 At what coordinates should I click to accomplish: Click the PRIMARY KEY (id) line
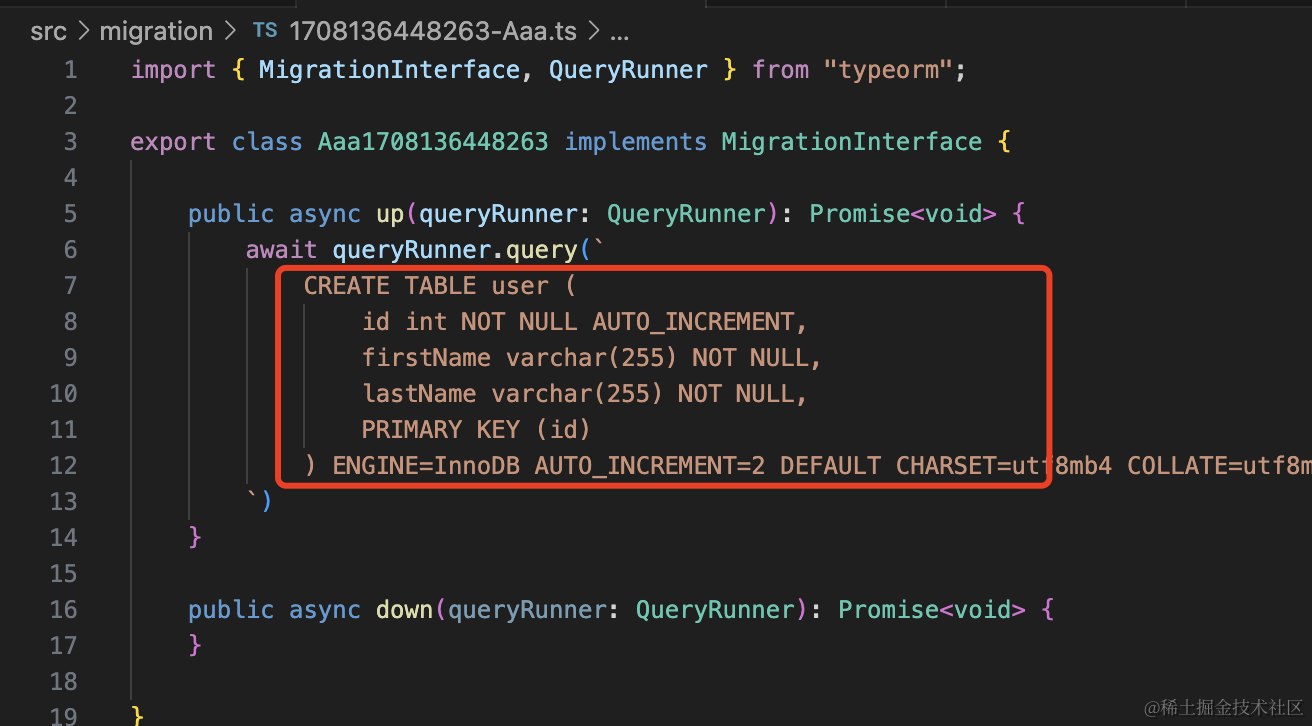click(475, 430)
